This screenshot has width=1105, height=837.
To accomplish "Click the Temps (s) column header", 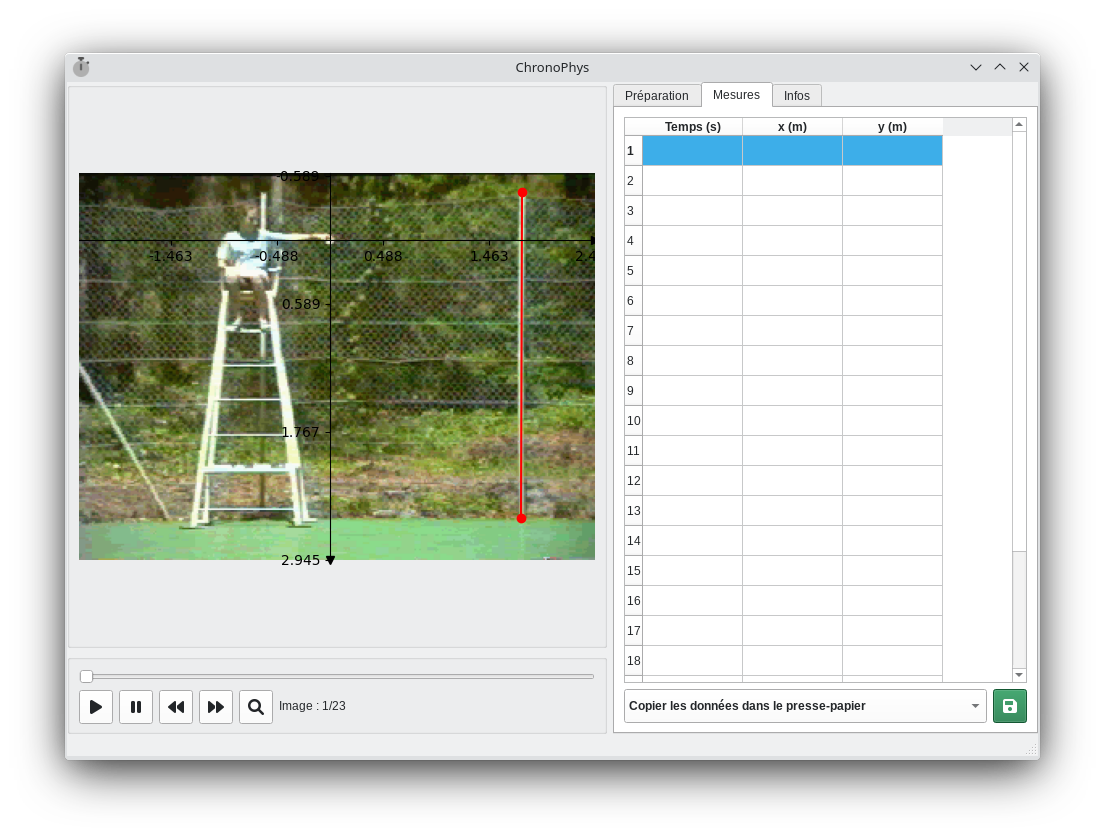I will [692, 127].
